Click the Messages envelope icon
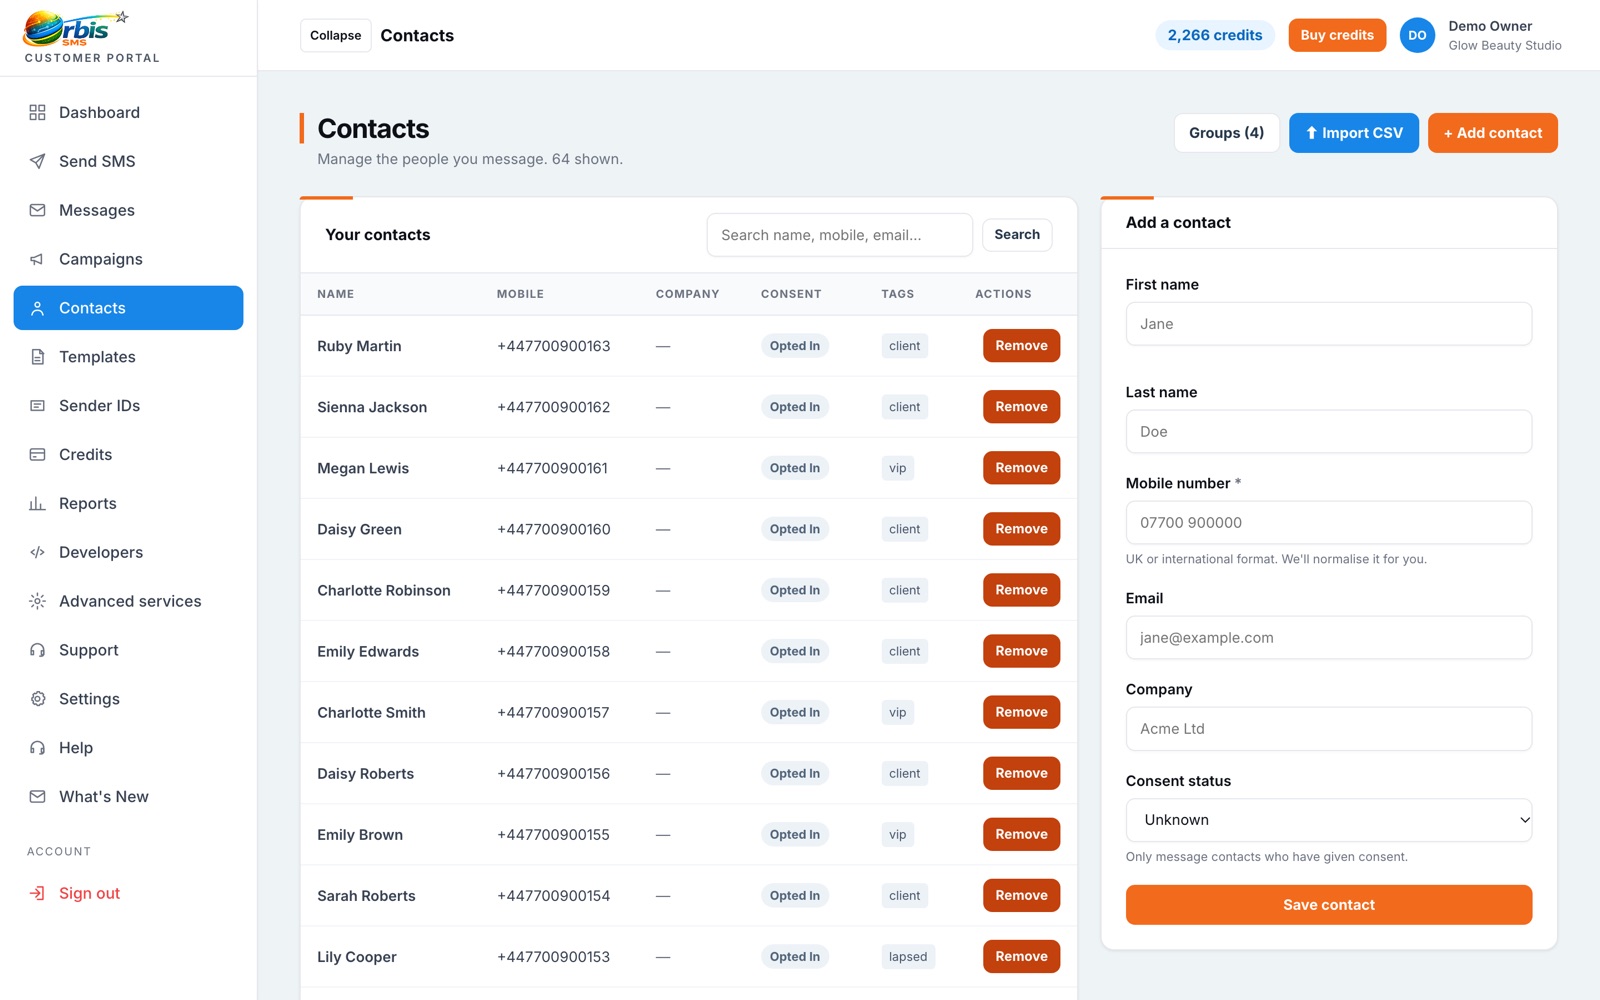The width and height of the screenshot is (1600, 1000). (x=37, y=210)
